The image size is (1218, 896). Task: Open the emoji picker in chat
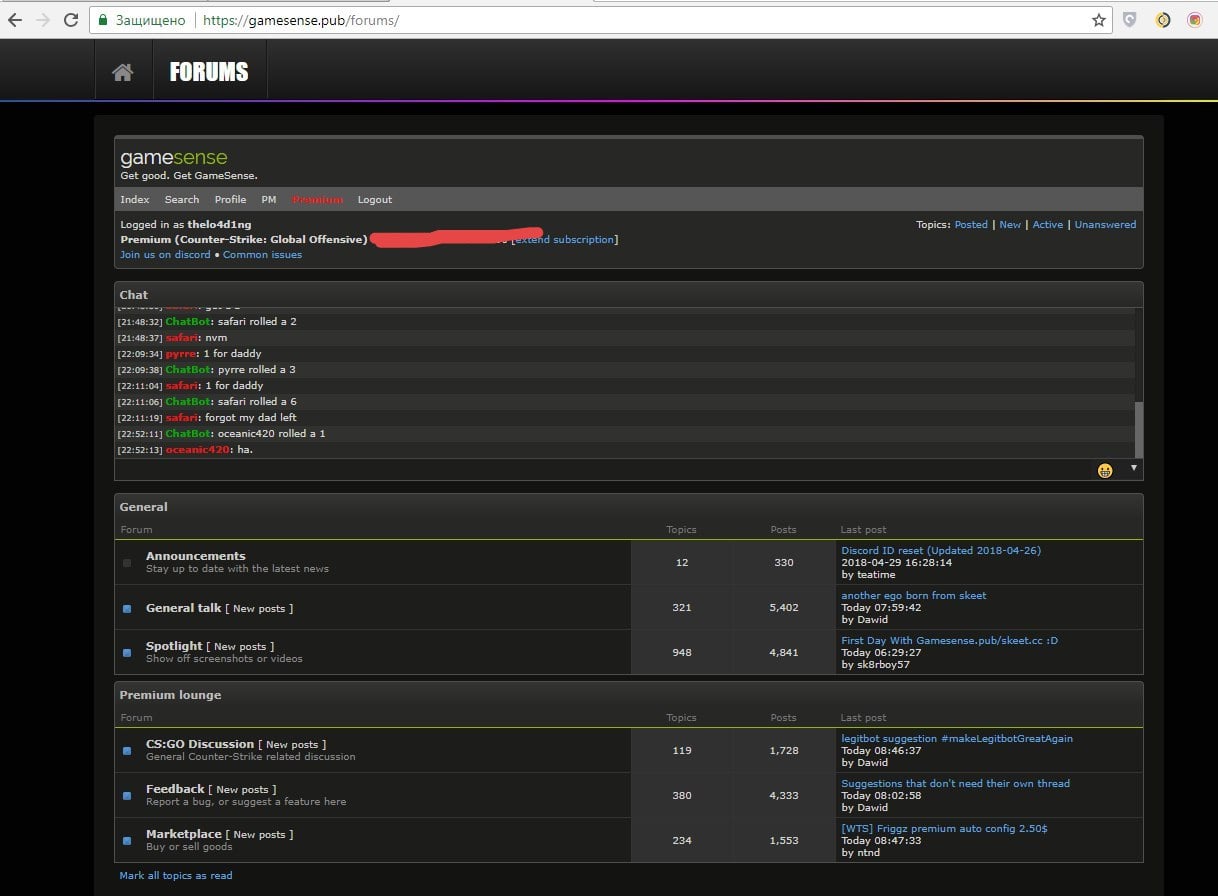click(1105, 470)
